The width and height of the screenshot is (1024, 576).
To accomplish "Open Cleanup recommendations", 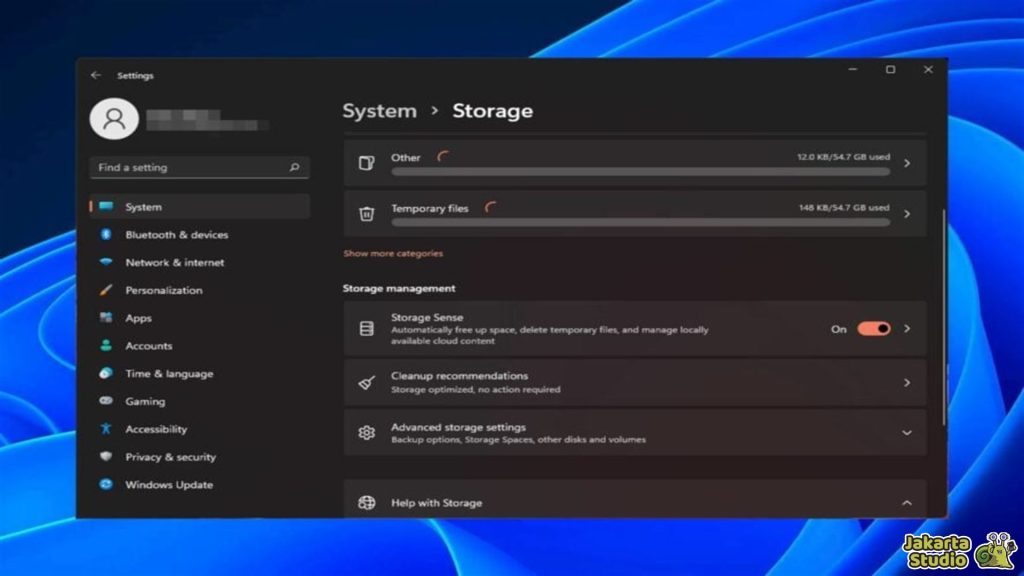I will 635,381.
